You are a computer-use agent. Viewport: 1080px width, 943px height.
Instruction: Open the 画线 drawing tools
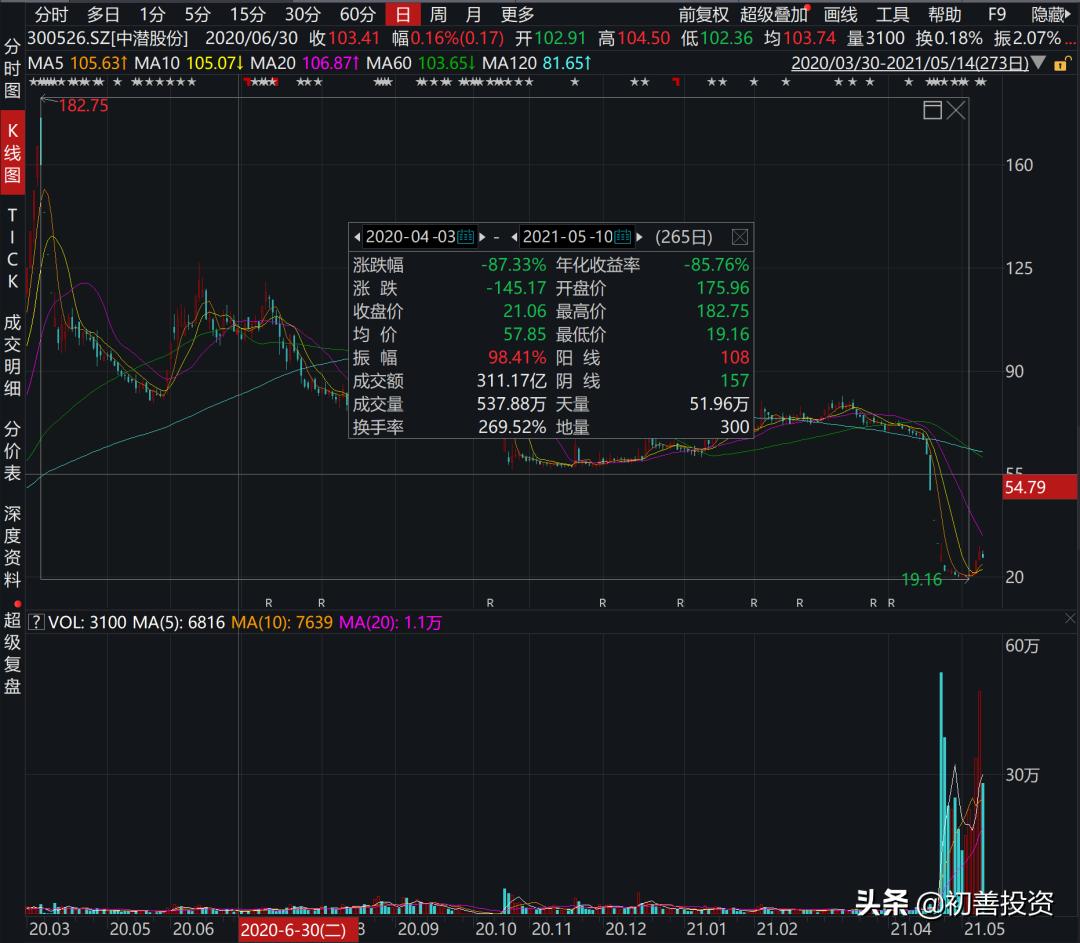click(x=840, y=14)
